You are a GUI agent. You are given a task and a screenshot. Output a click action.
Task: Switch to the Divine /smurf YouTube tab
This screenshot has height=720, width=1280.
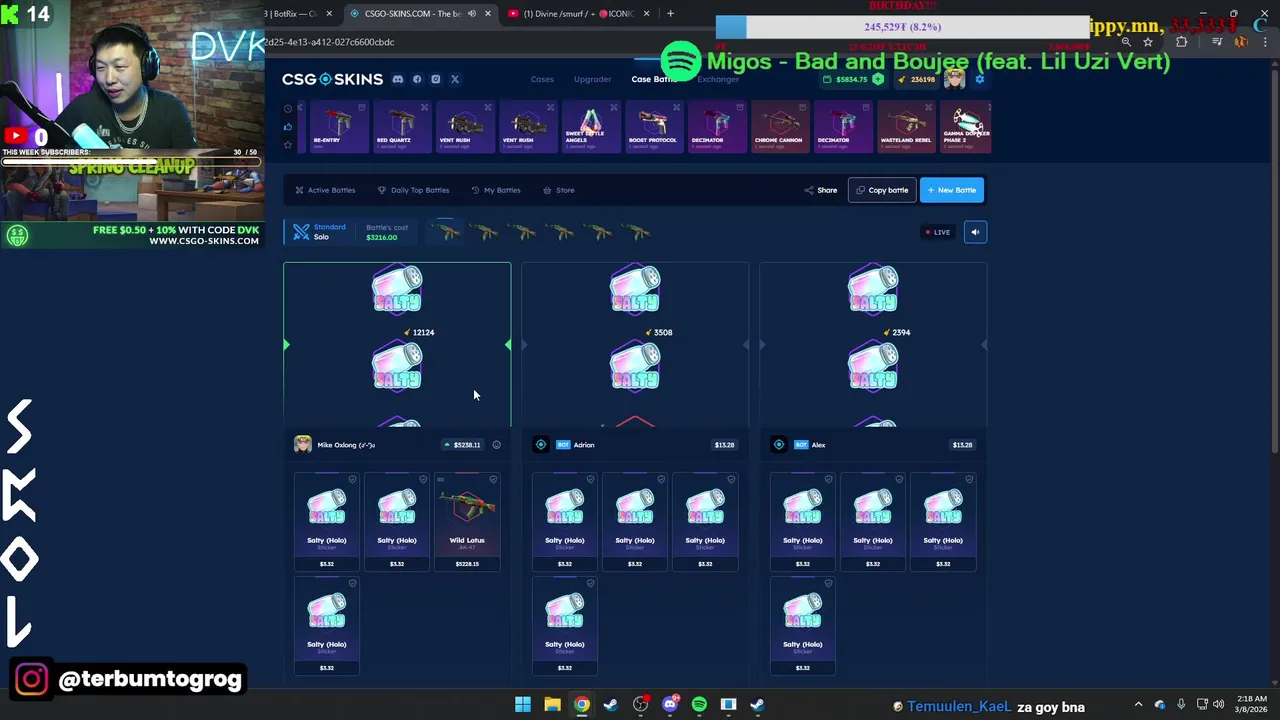pyautogui.click(x=577, y=14)
